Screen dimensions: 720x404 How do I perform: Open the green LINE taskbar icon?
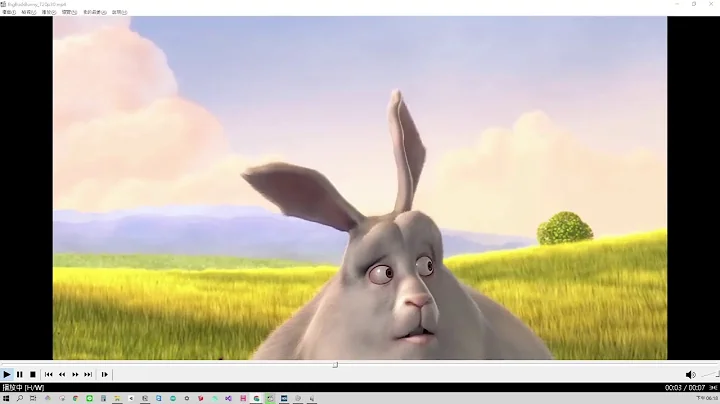tap(89, 398)
